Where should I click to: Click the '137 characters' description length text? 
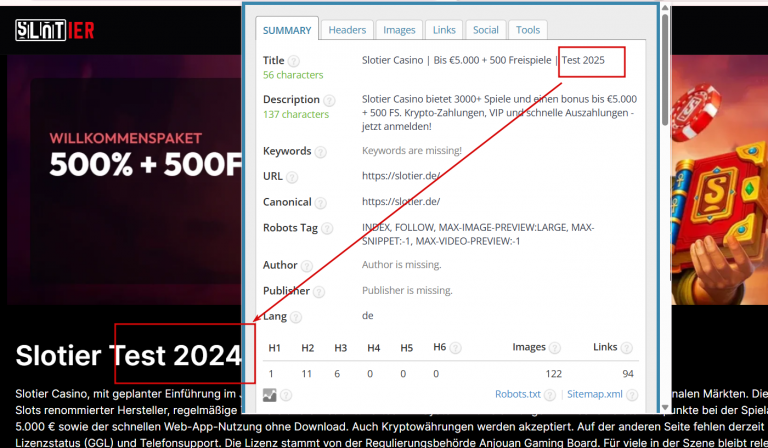(x=296, y=114)
